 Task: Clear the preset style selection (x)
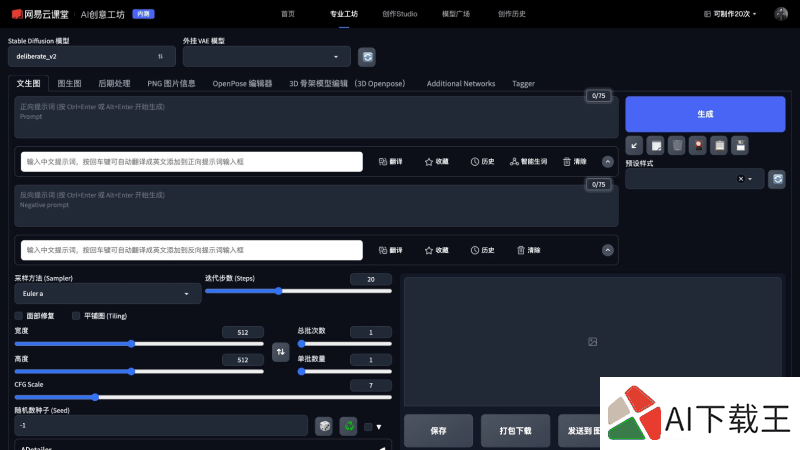click(740, 179)
